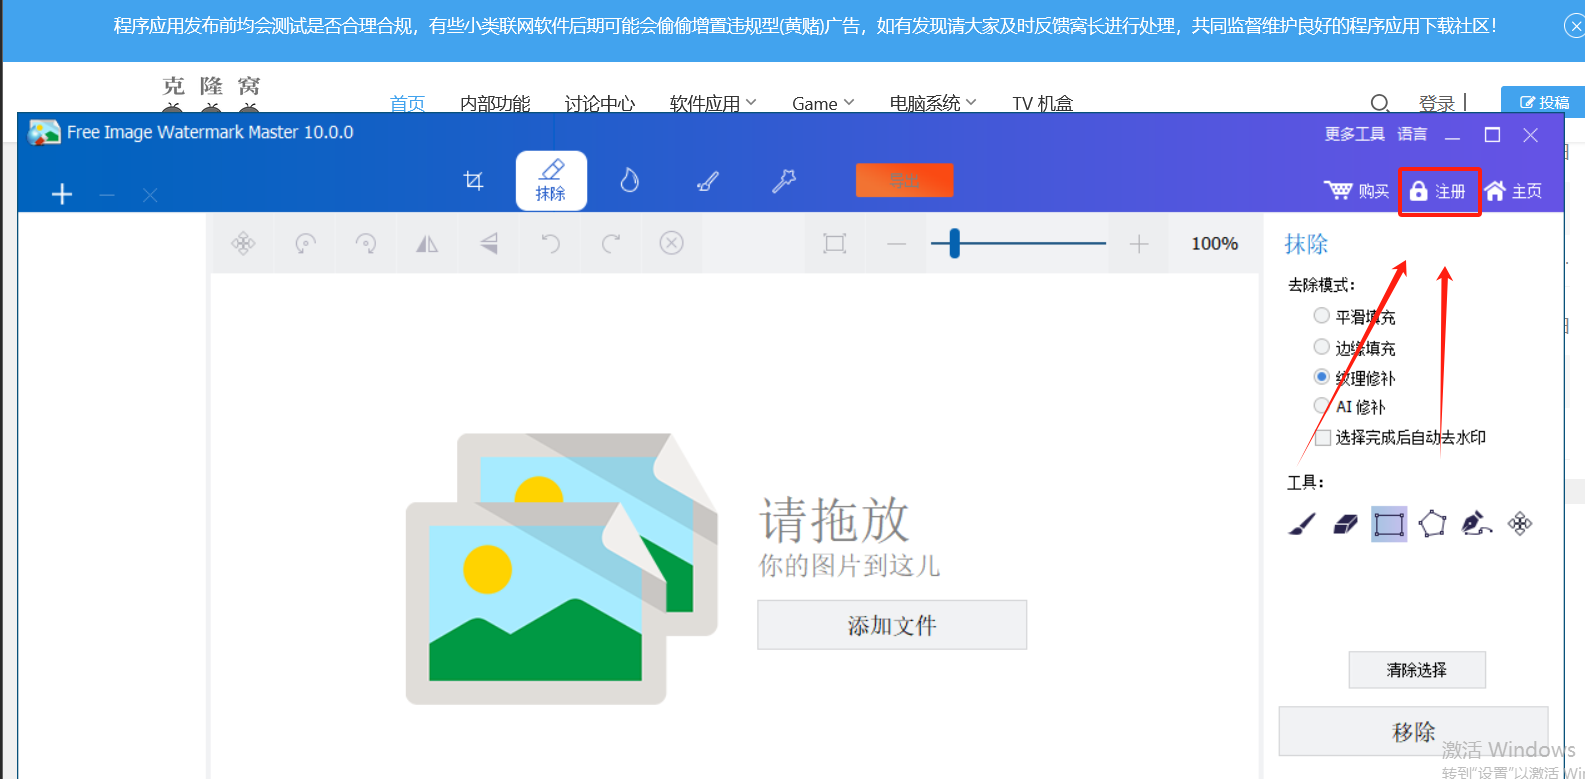Open 更多工具 menu
This screenshot has height=779, width=1585.
point(1354,134)
